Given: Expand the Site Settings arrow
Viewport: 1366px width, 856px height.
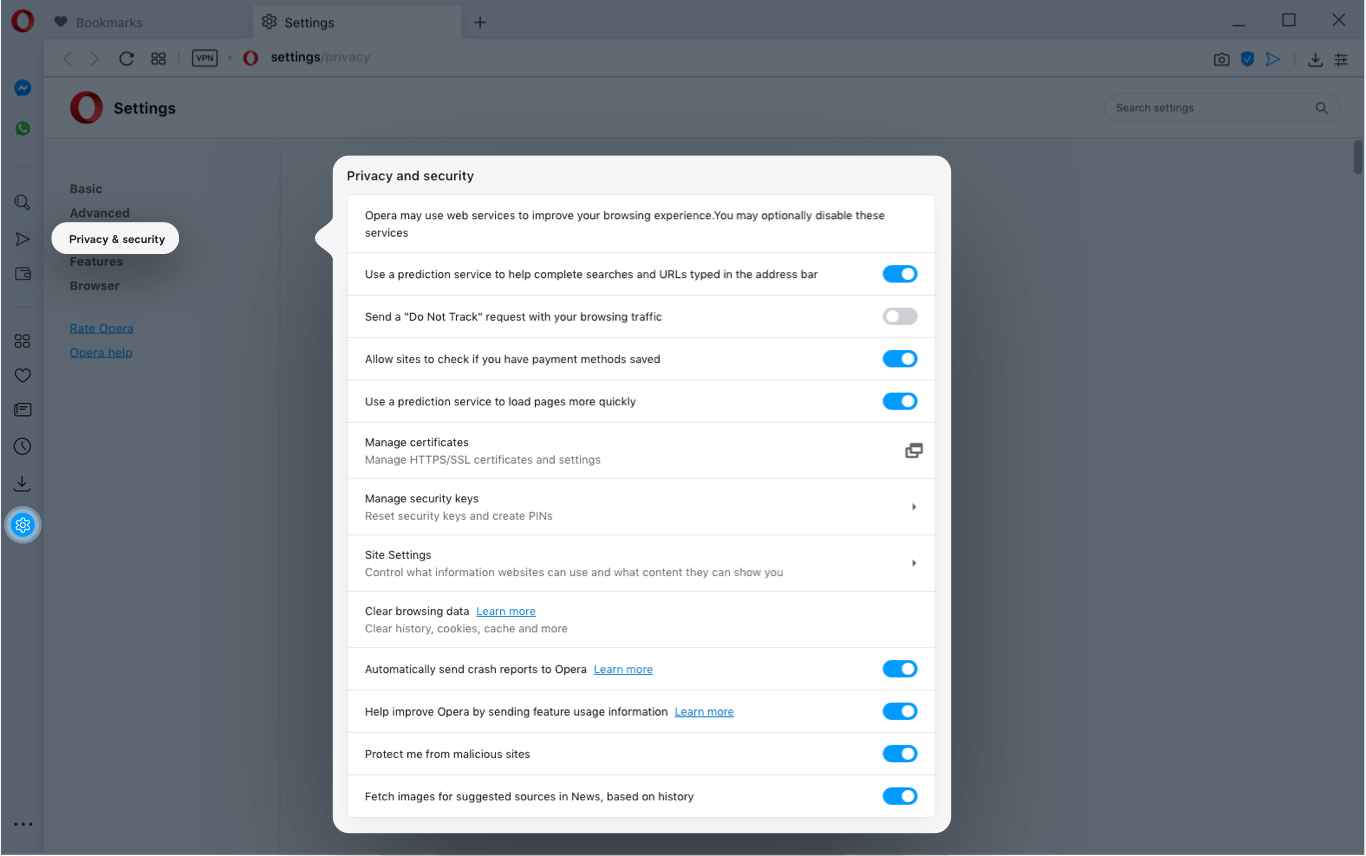Looking at the screenshot, I should point(913,563).
